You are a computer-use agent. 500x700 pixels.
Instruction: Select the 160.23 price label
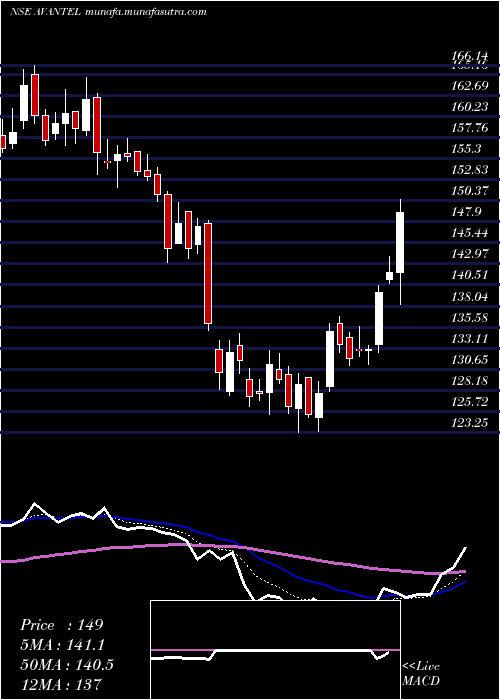pos(470,107)
